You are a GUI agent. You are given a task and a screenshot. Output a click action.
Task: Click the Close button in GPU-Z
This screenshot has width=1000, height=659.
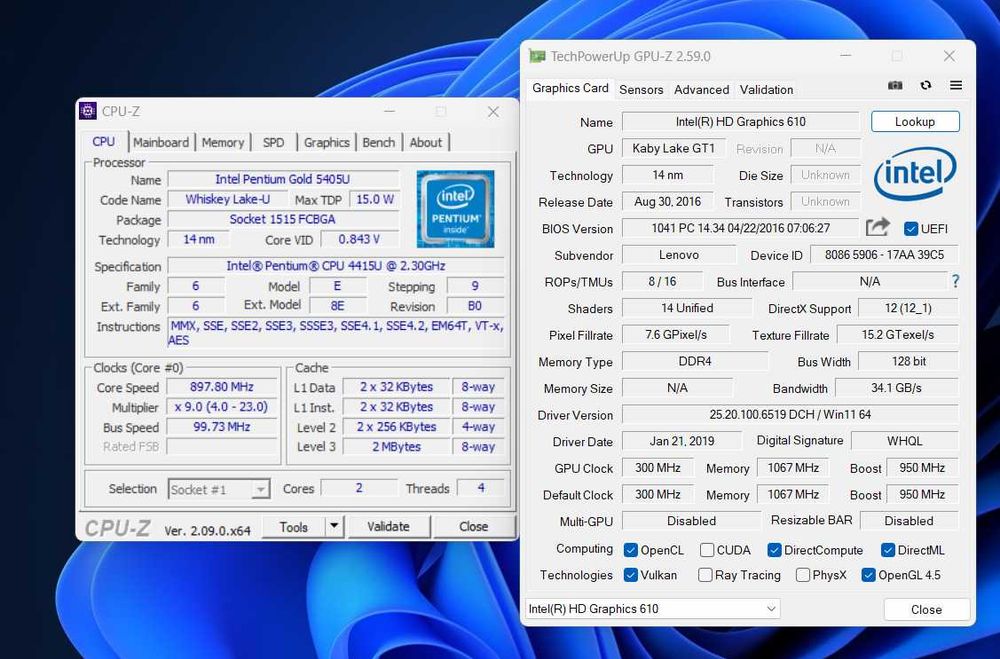926,609
